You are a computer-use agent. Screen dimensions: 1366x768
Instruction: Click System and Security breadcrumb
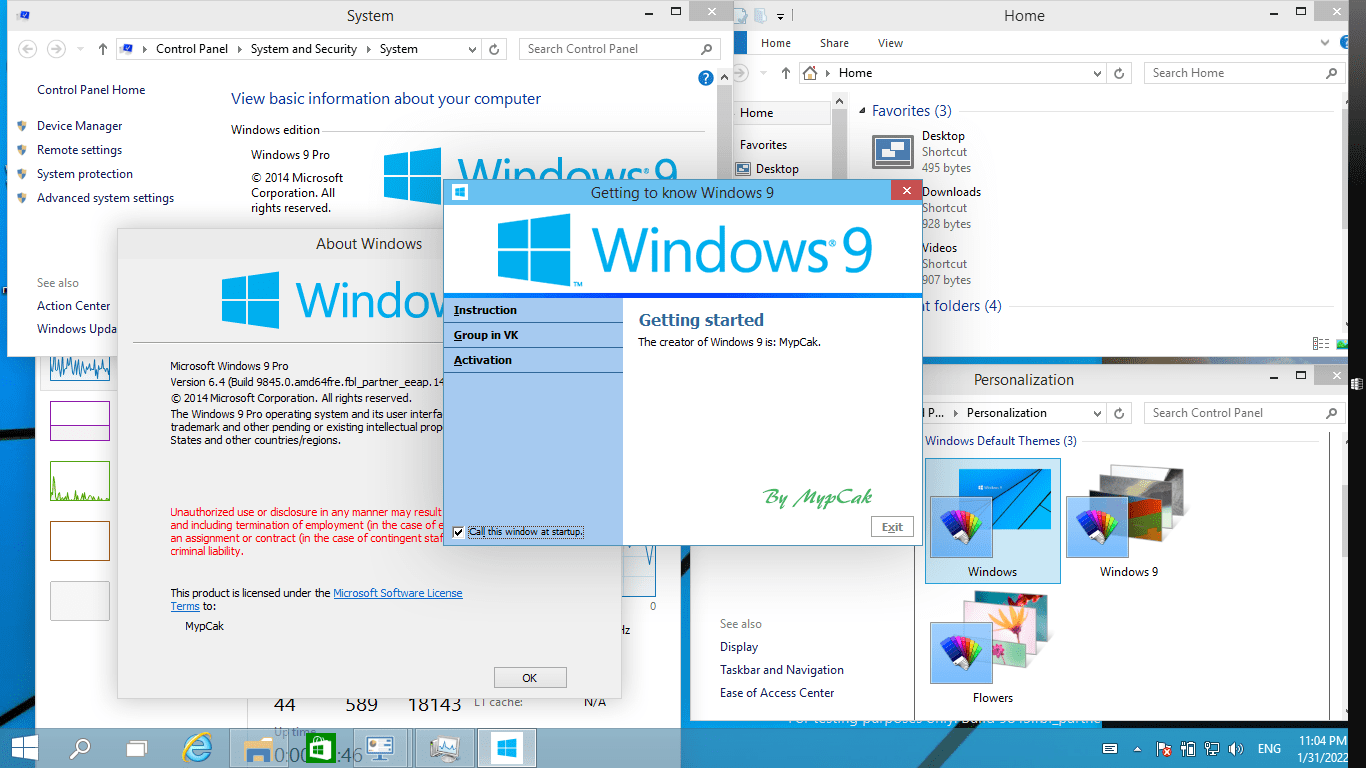tap(303, 49)
